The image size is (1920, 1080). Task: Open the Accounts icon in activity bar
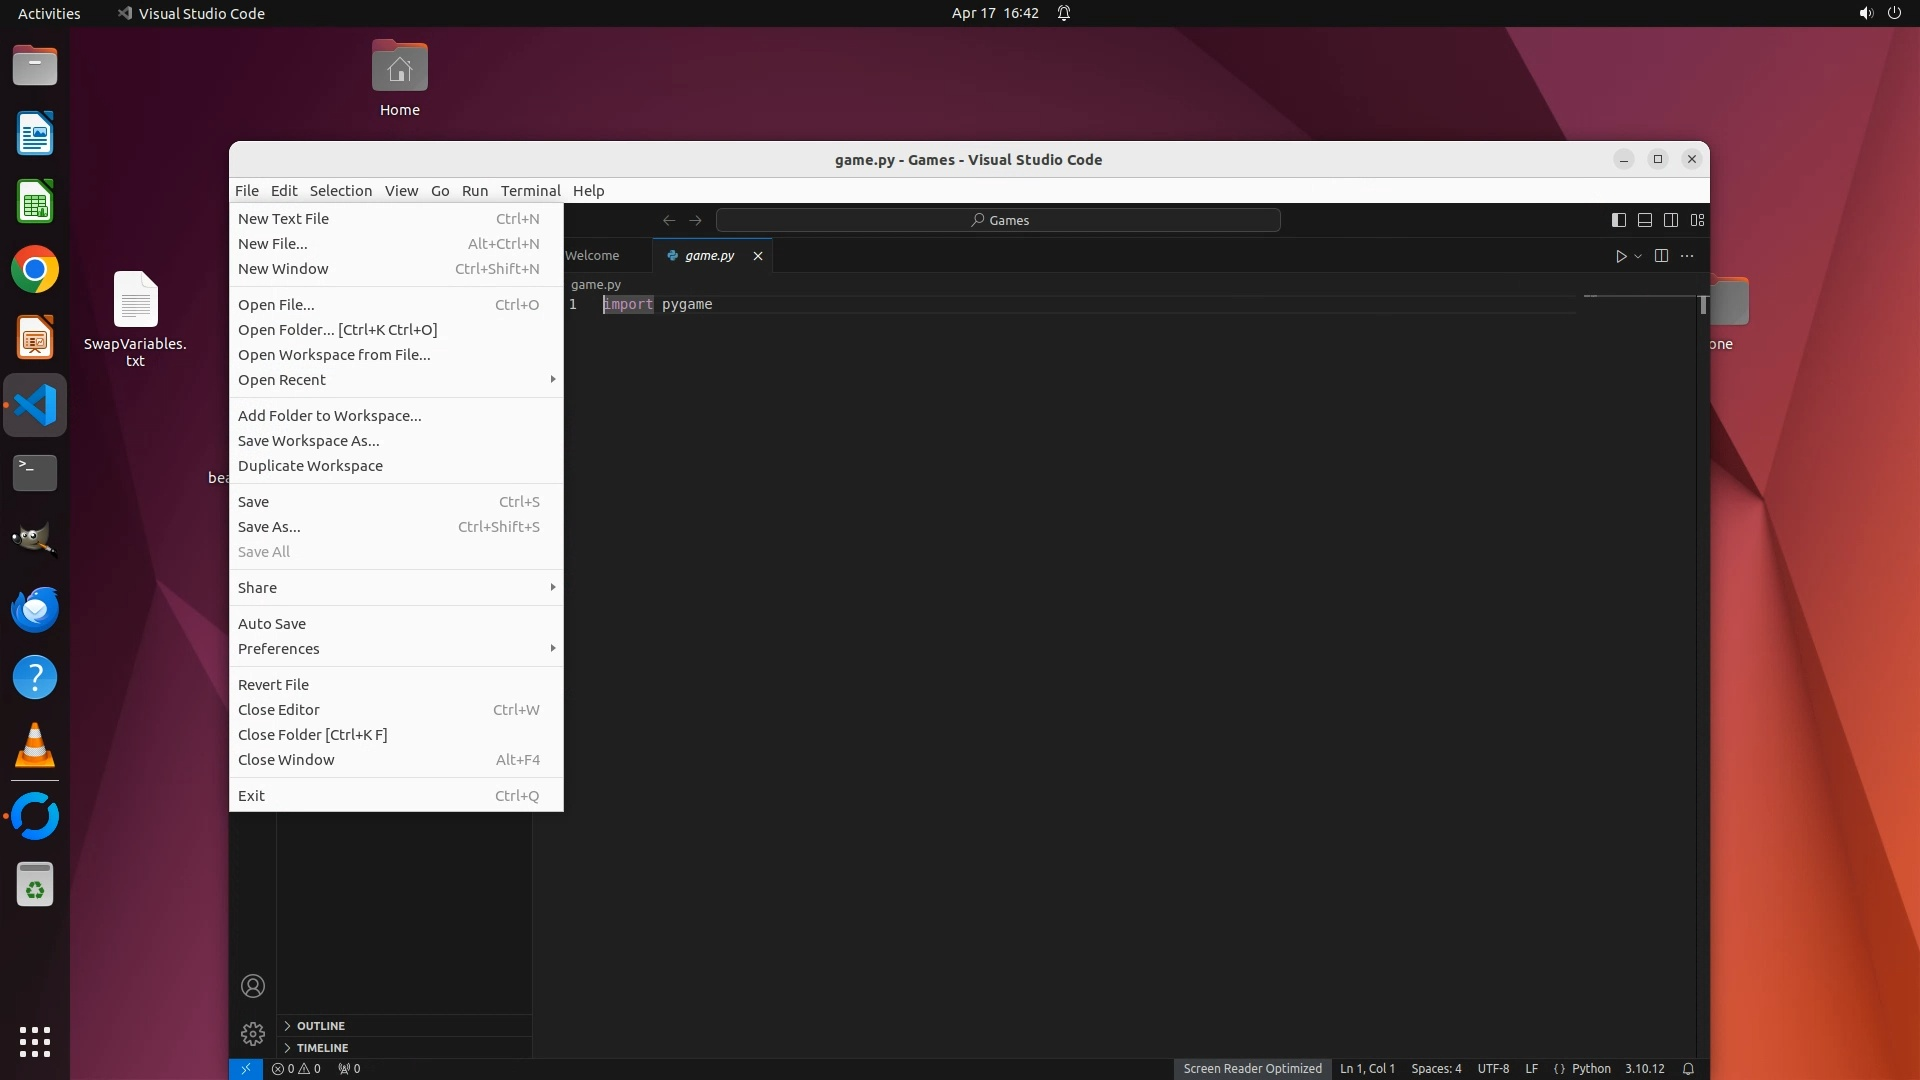[x=253, y=986]
